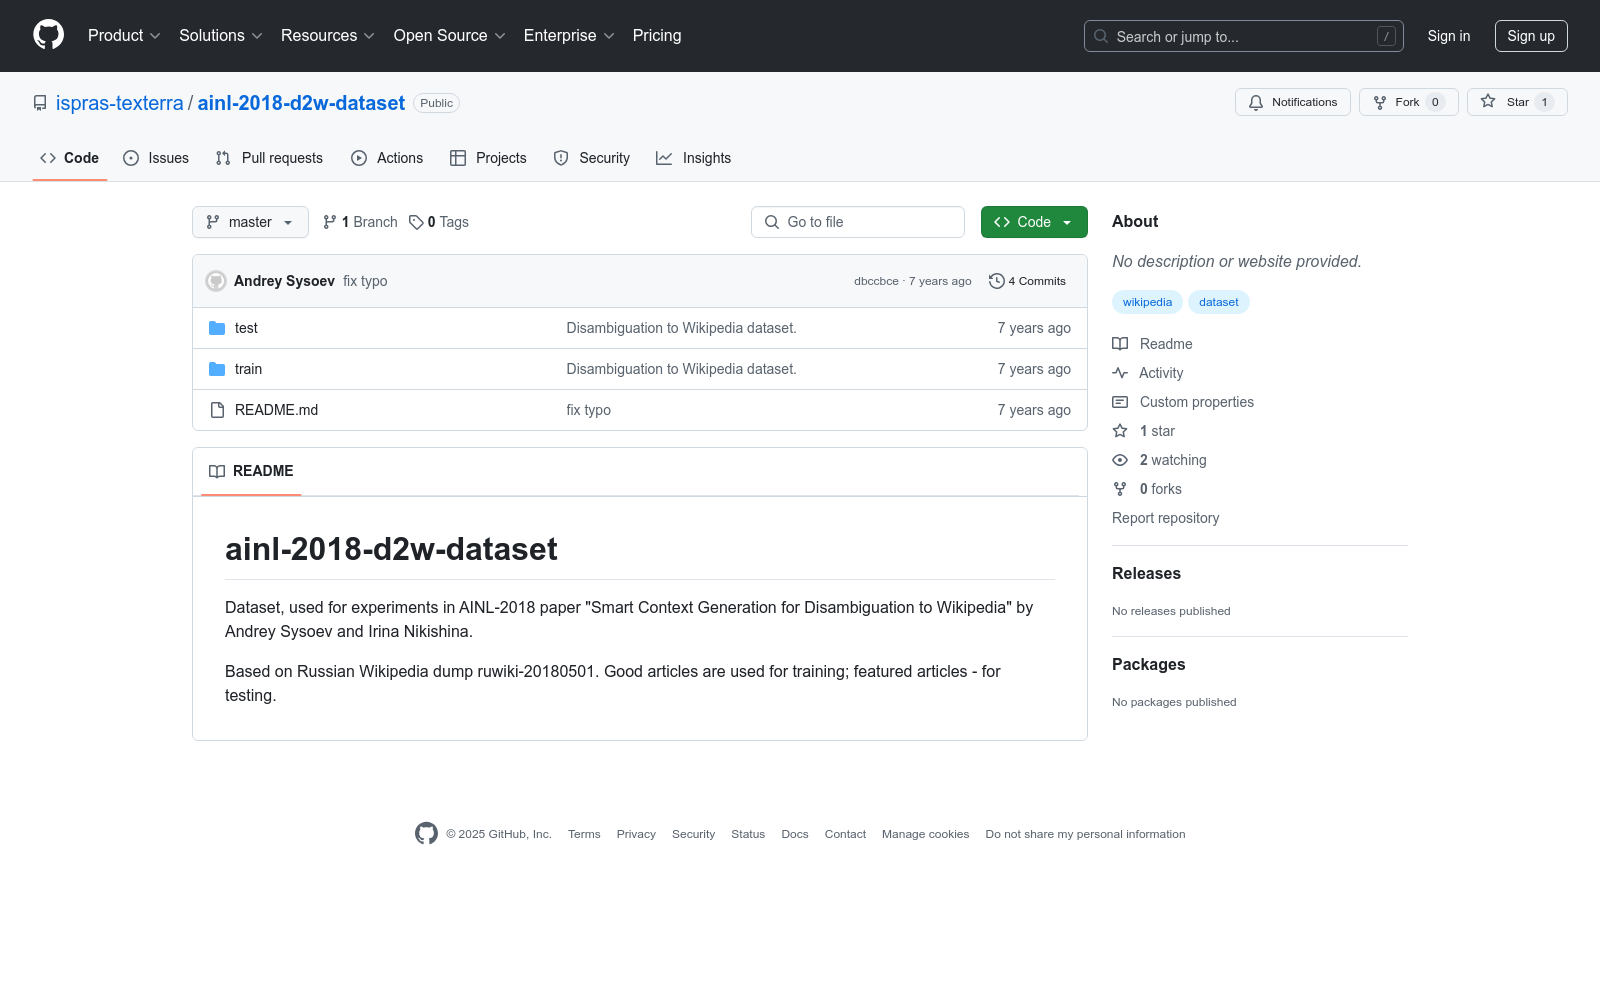Viewport: 1600px width, 1000px height.
Task: Fork this repository
Action: point(1409,102)
